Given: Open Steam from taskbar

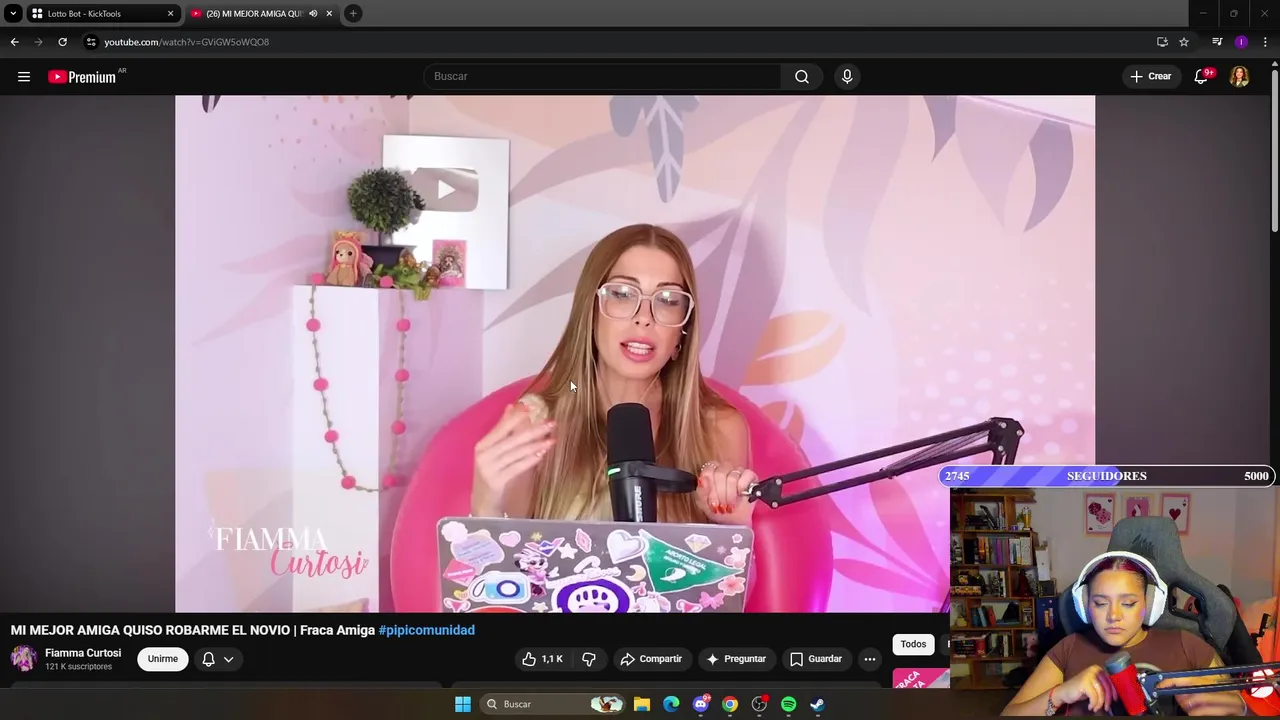Looking at the screenshot, I should [817, 704].
